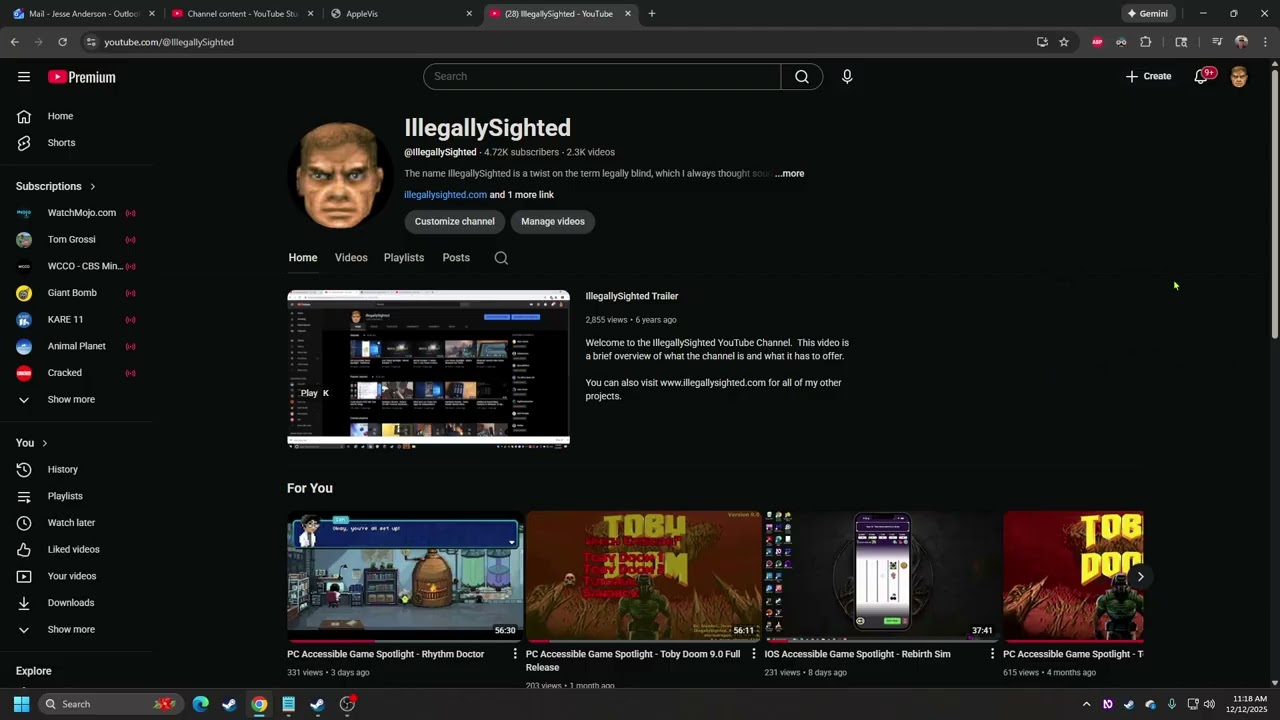Image resolution: width=1280 pixels, height=720 pixels.
Task: Switch to the AppleVis browser tab
Action: coord(402,14)
